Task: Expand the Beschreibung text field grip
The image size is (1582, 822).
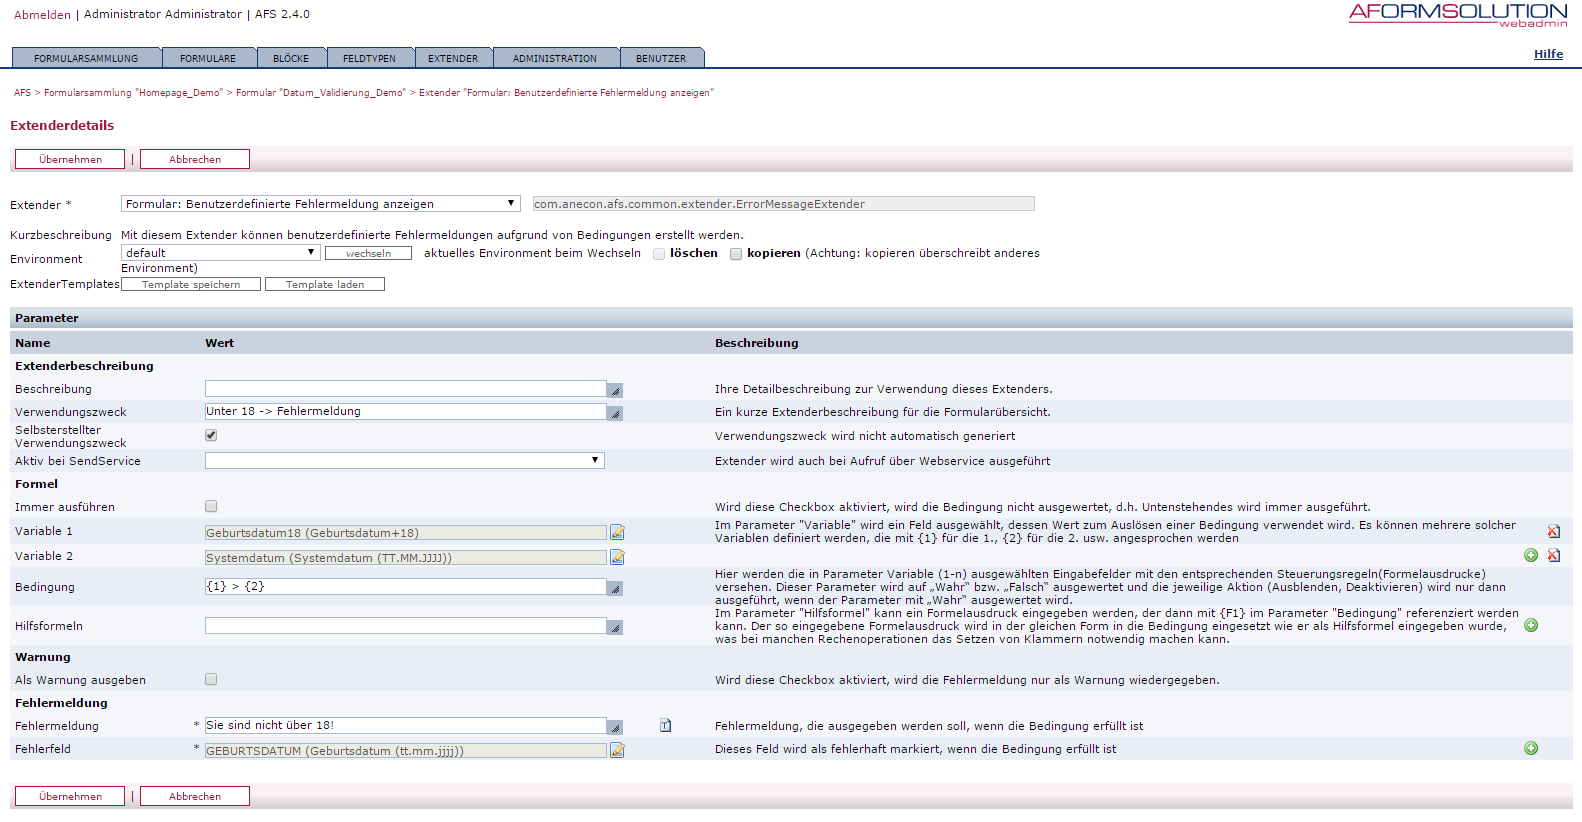Action: [x=615, y=390]
